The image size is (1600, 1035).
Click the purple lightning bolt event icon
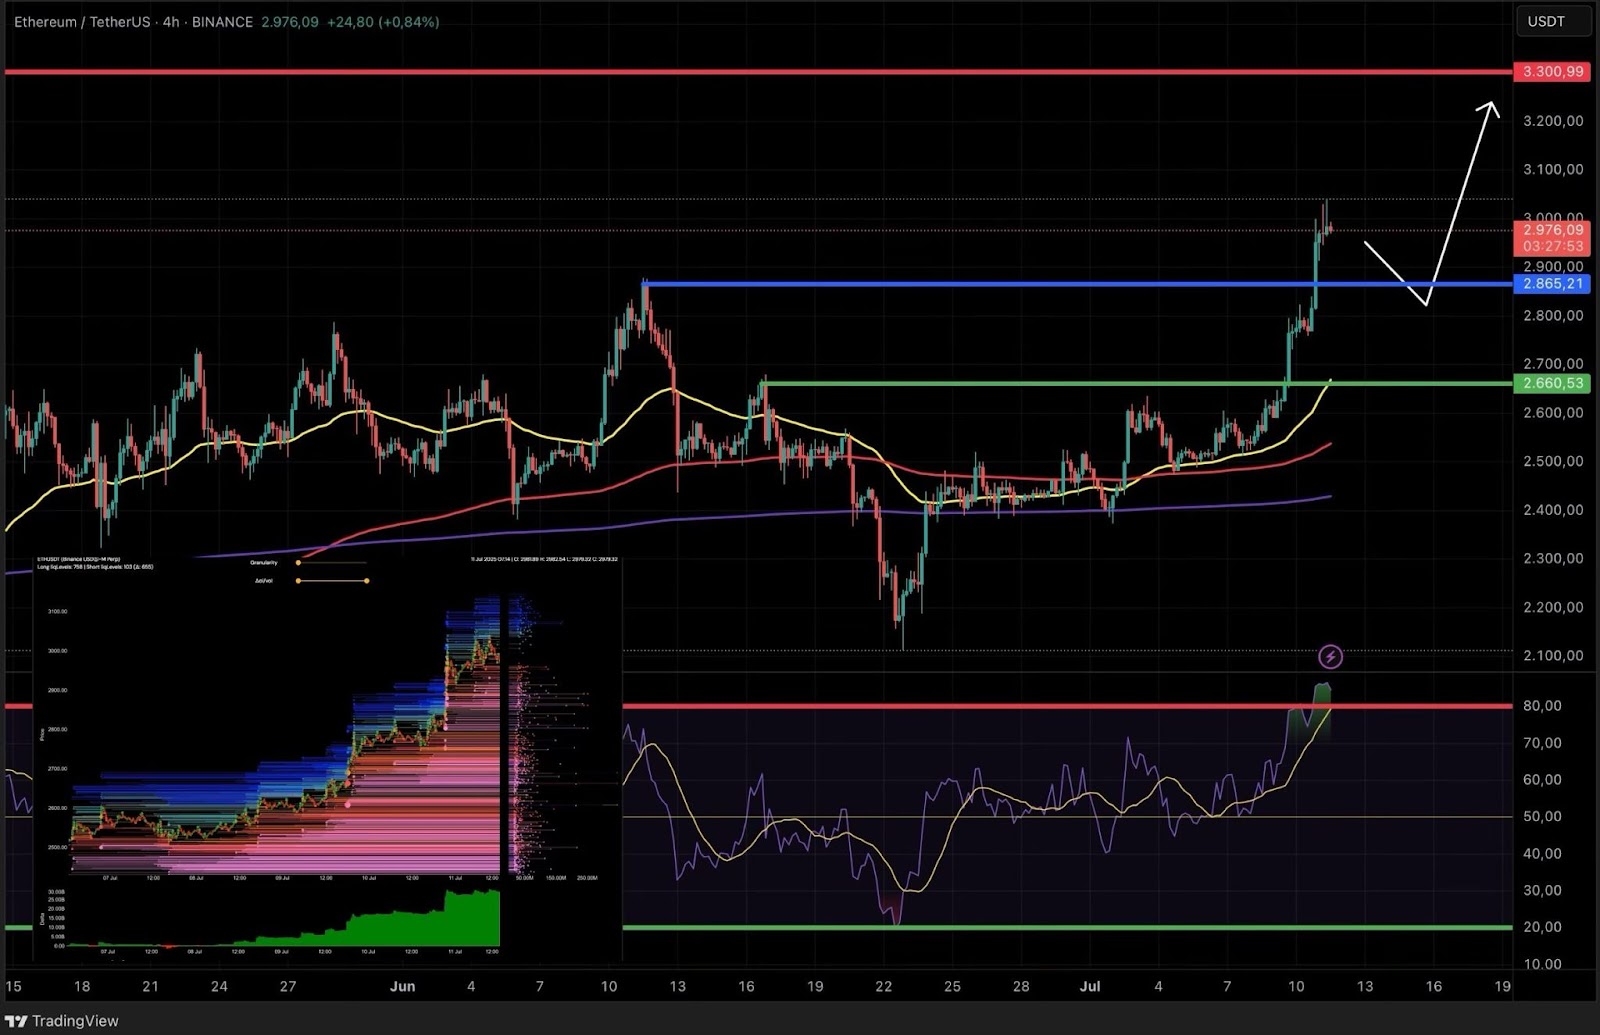pos(1330,657)
